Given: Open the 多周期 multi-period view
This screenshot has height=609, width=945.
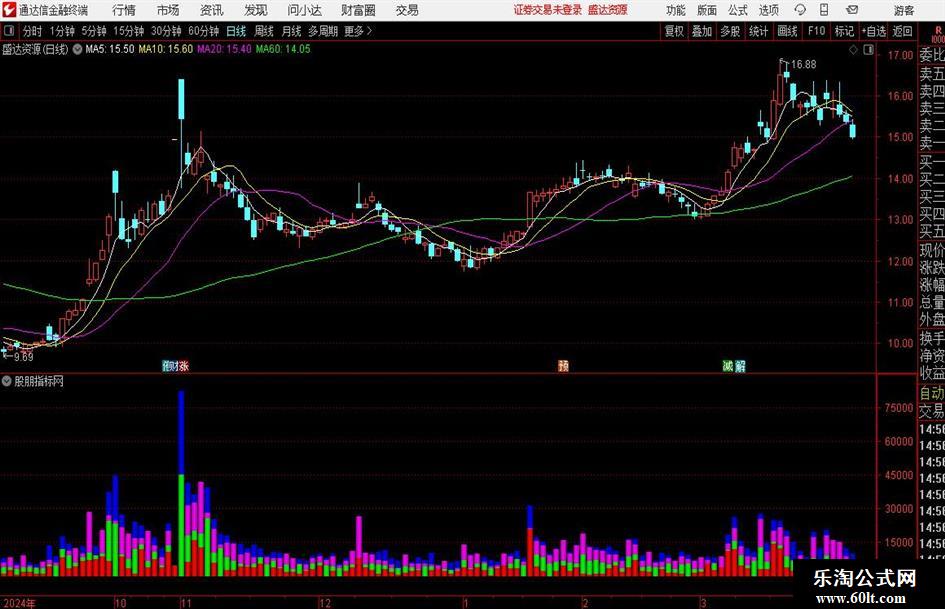Looking at the screenshot, I should tap(323, 31).
